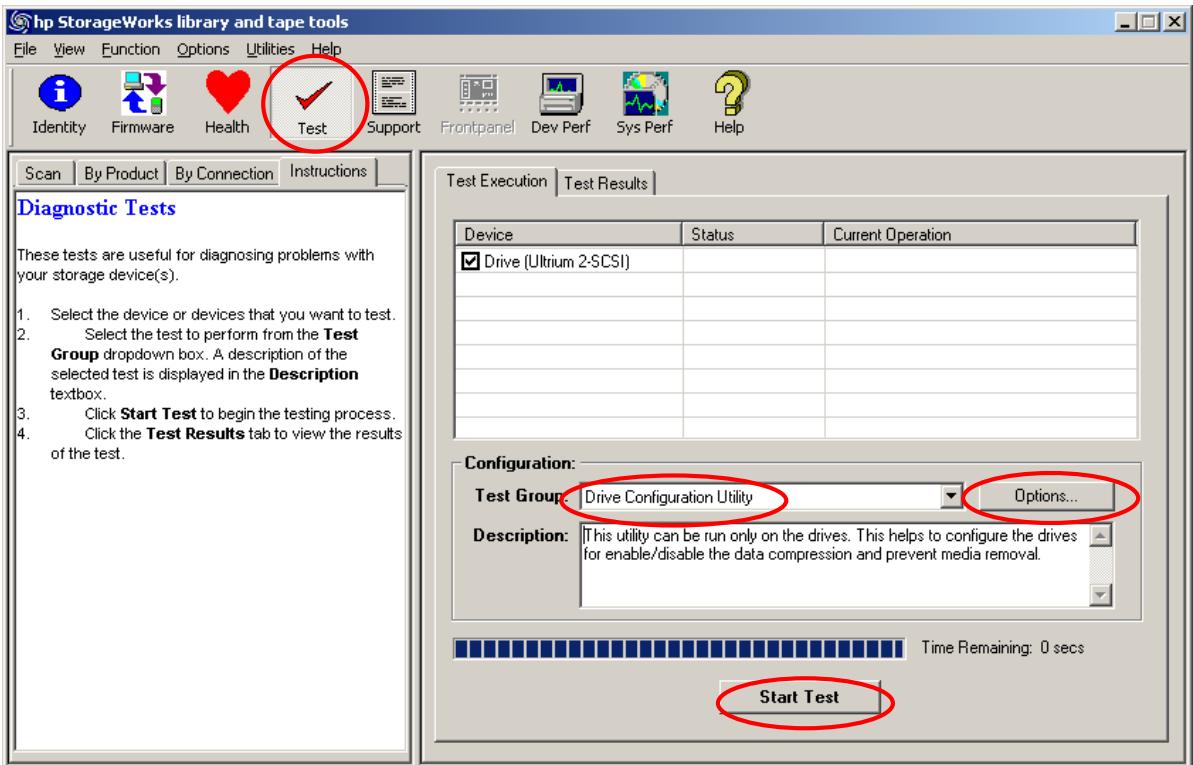Switch to the Test Results tab
The width and height of the screenshot is (1193, 765).
pos(606,183)
